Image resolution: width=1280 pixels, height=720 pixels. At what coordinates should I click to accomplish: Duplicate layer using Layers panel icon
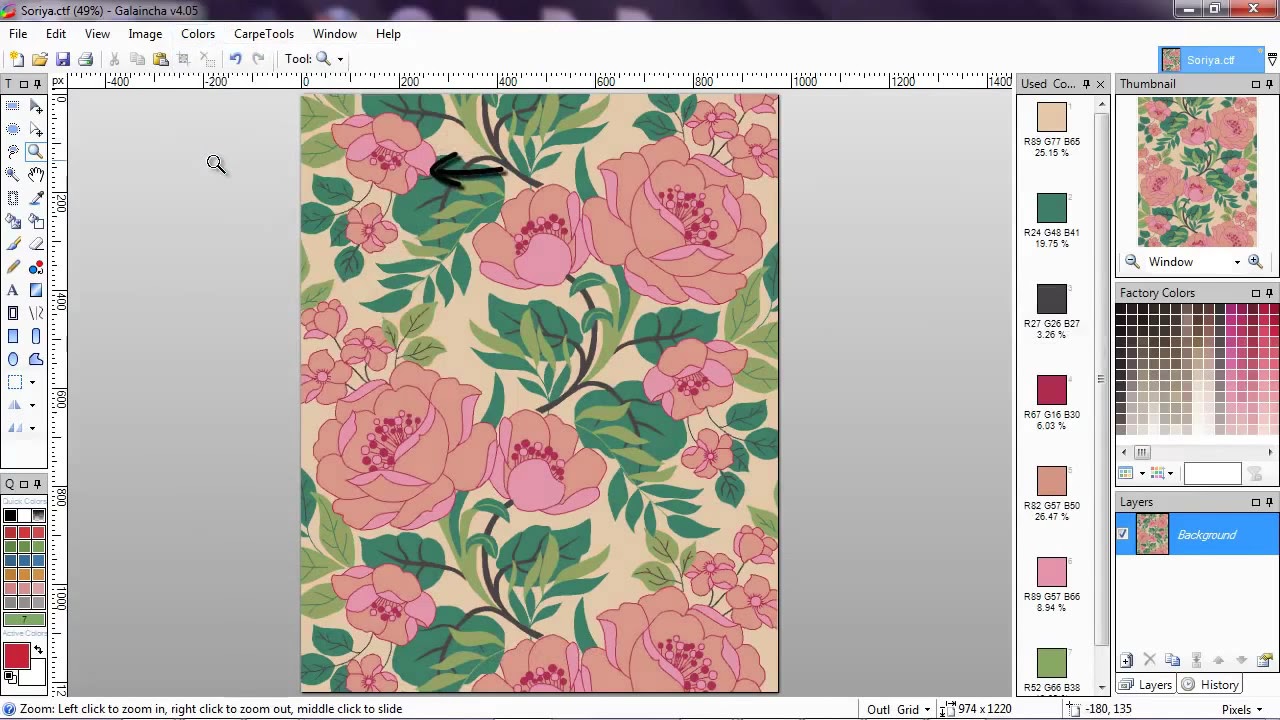pyautogui.click(x=1172, y=660)
